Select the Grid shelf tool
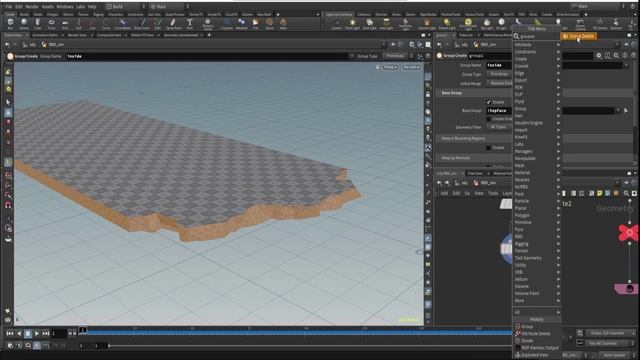Screen dimensions: 640x360 pos(65,24)
